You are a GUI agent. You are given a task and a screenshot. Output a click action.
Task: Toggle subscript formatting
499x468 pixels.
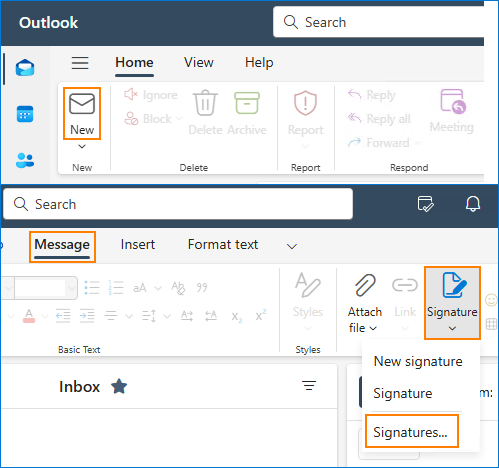(237, 317)
